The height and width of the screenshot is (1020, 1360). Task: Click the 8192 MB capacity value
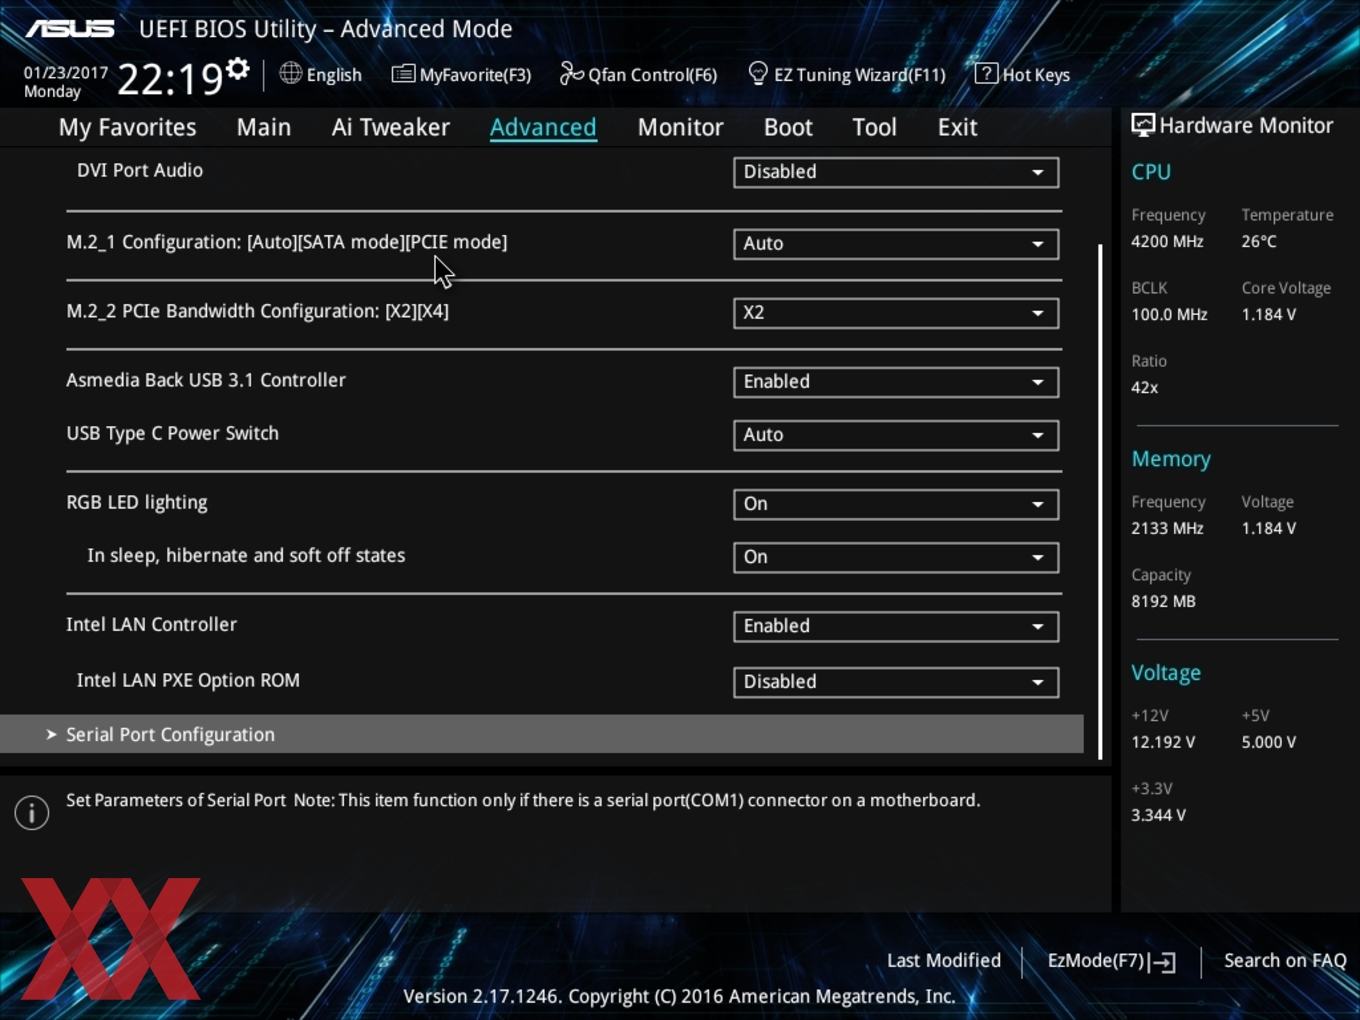pos(1163,601)
